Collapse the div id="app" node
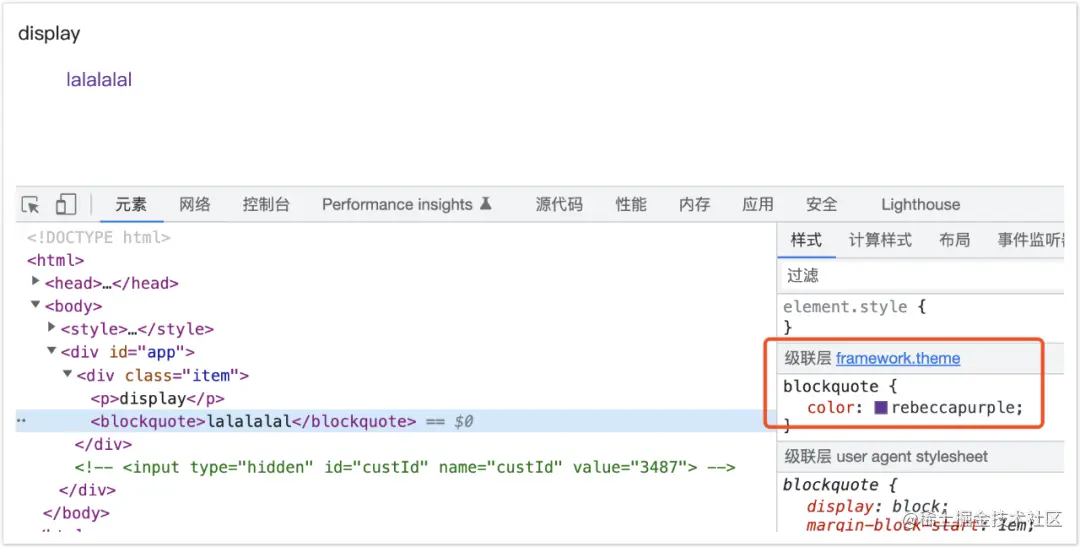This screenshot has height=547, width=1080. [x=52, y=351]
